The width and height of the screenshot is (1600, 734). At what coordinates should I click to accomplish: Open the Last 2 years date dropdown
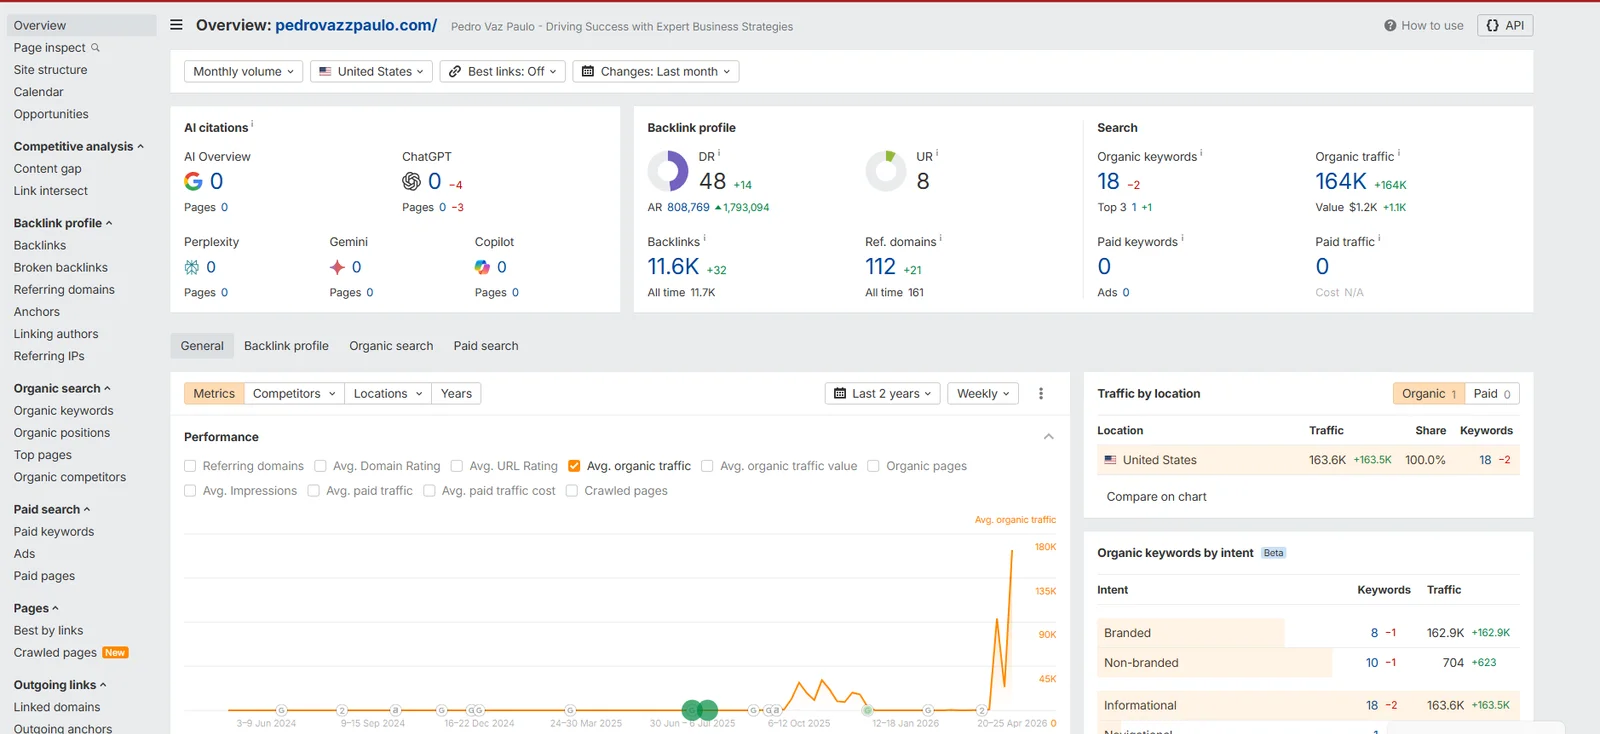click(883, 394)
